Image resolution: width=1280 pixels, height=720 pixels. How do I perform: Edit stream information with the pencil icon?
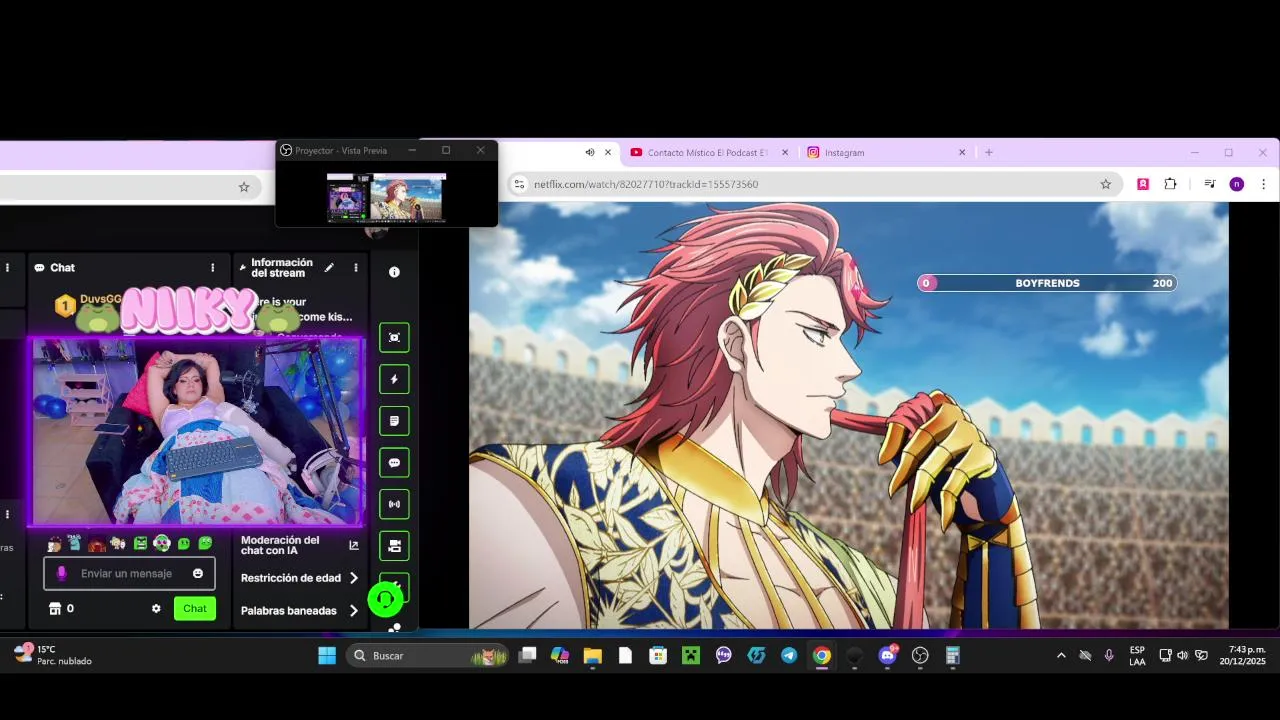pos(329,268)
